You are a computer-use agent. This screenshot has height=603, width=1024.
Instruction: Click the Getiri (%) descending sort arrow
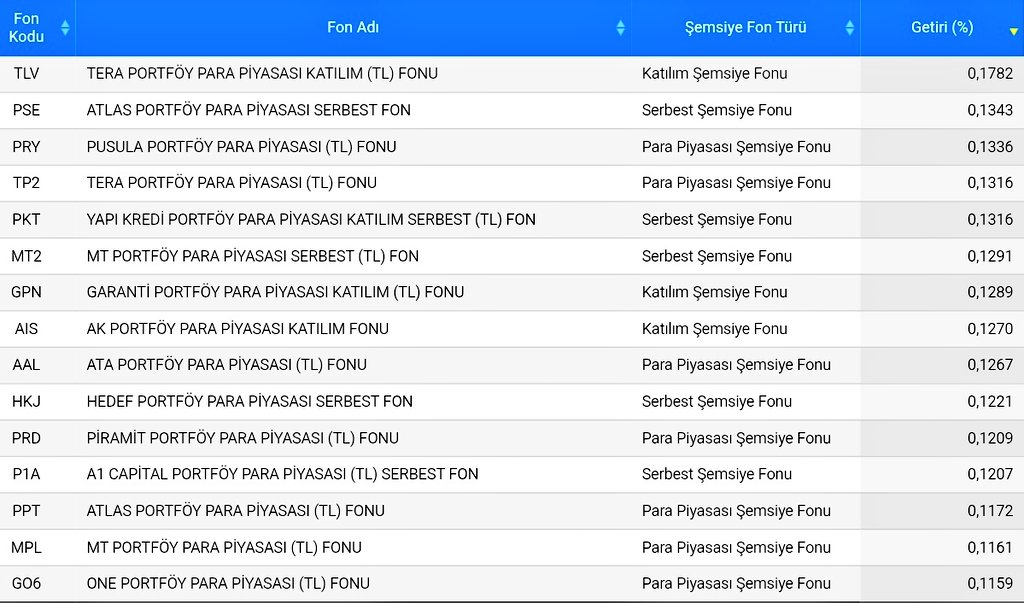1014,31
